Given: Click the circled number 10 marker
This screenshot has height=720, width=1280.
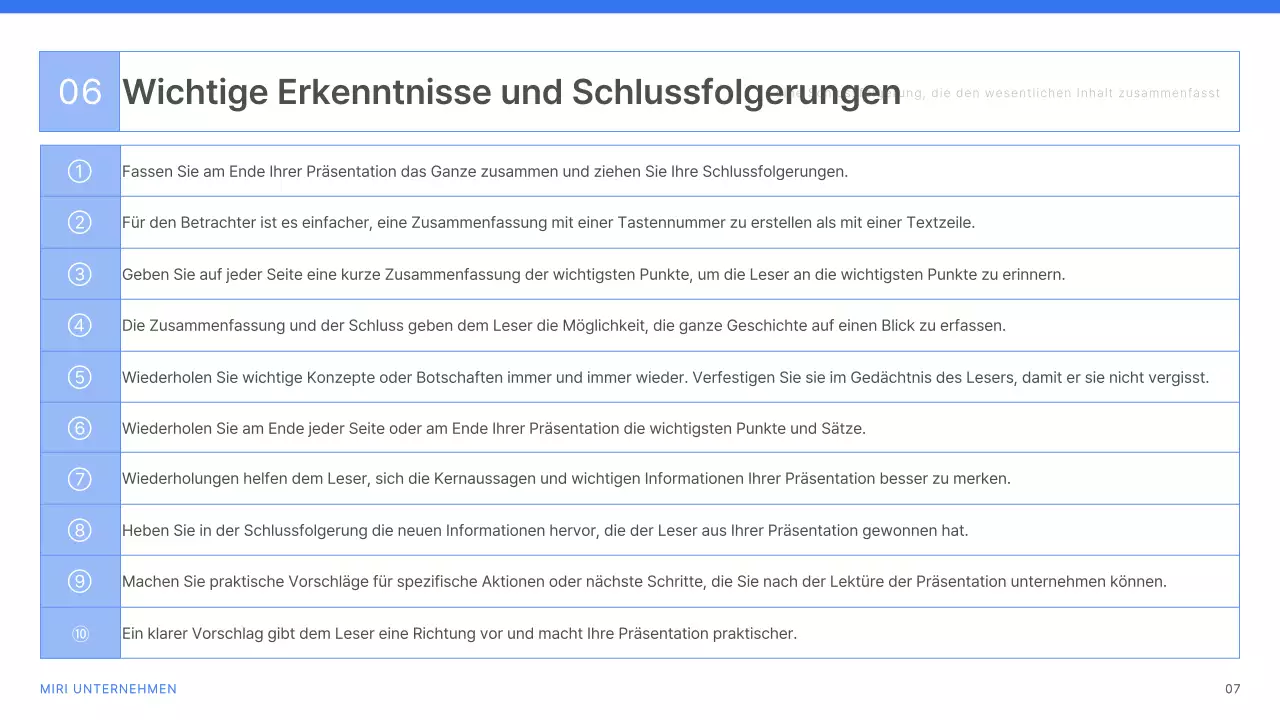Looking at the screenshot, I should 79,633.
